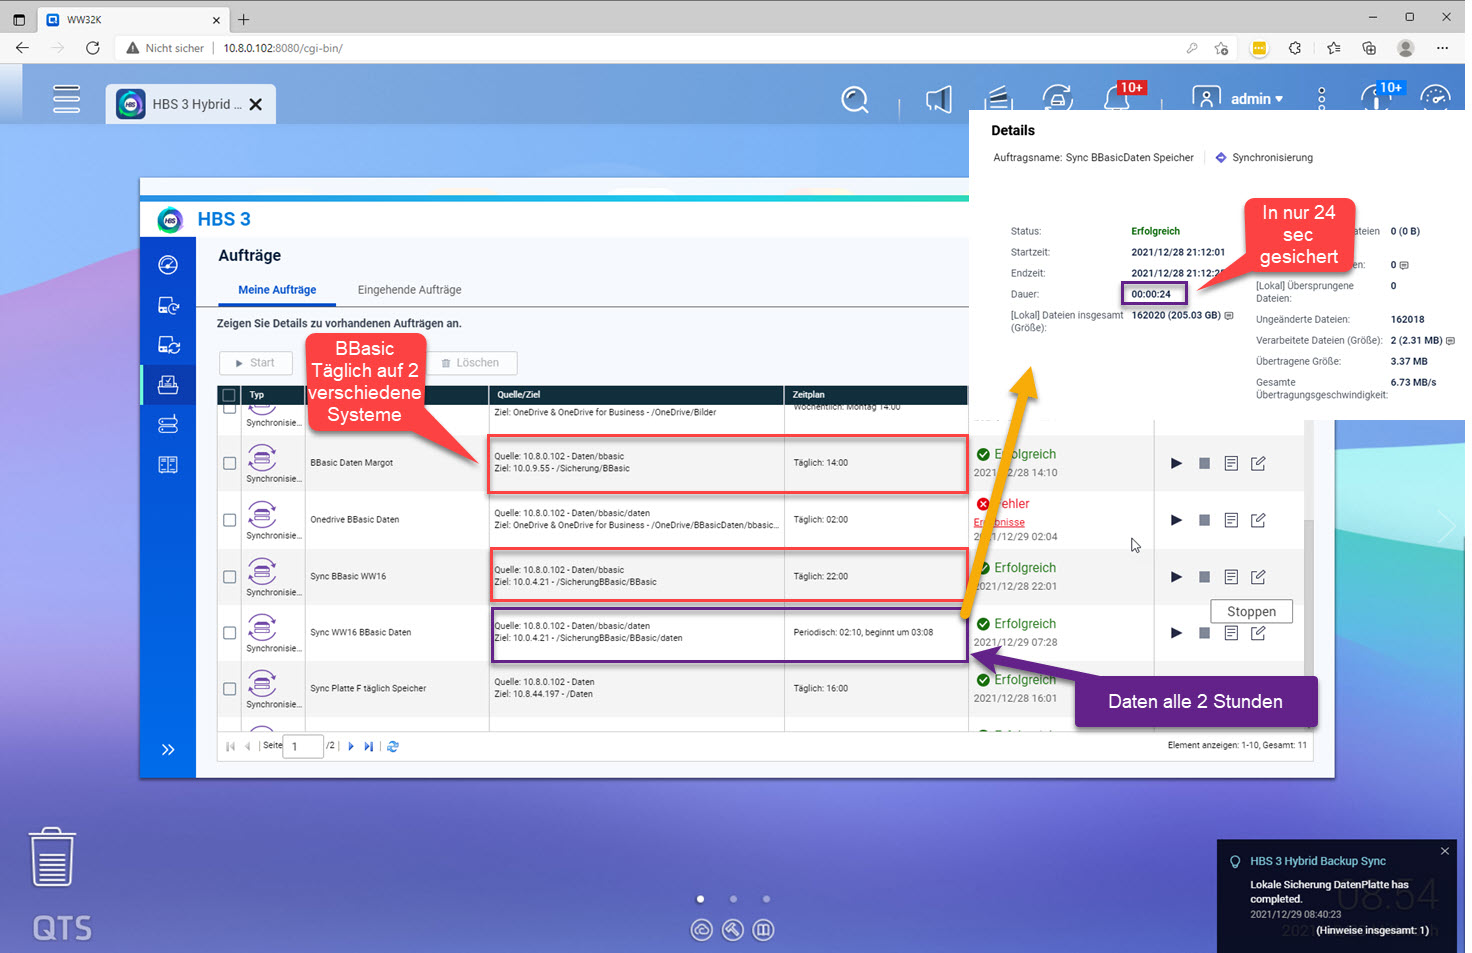Open Storage Spaces in HBS sidebar

[168, 424]
